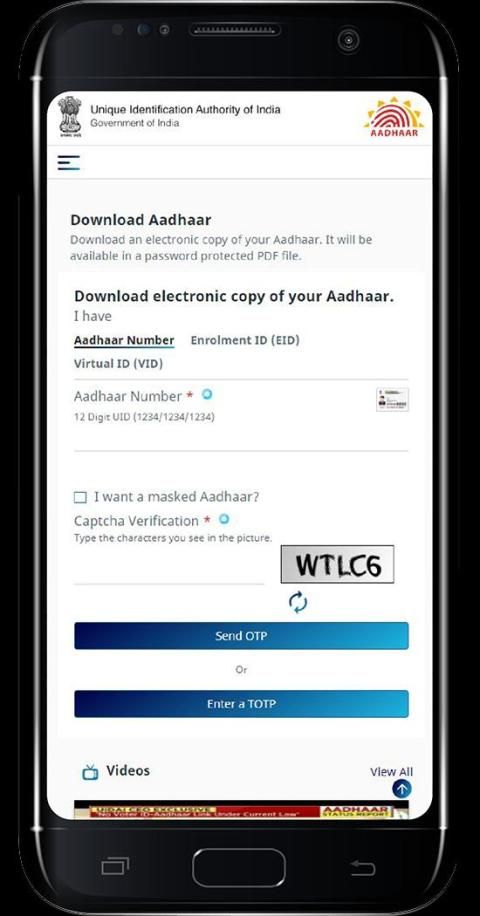Image resolution: width=480 pixels, height=916 pixels.
Task: Open the hamburger navigation menu
Action: tap(68, 162)
